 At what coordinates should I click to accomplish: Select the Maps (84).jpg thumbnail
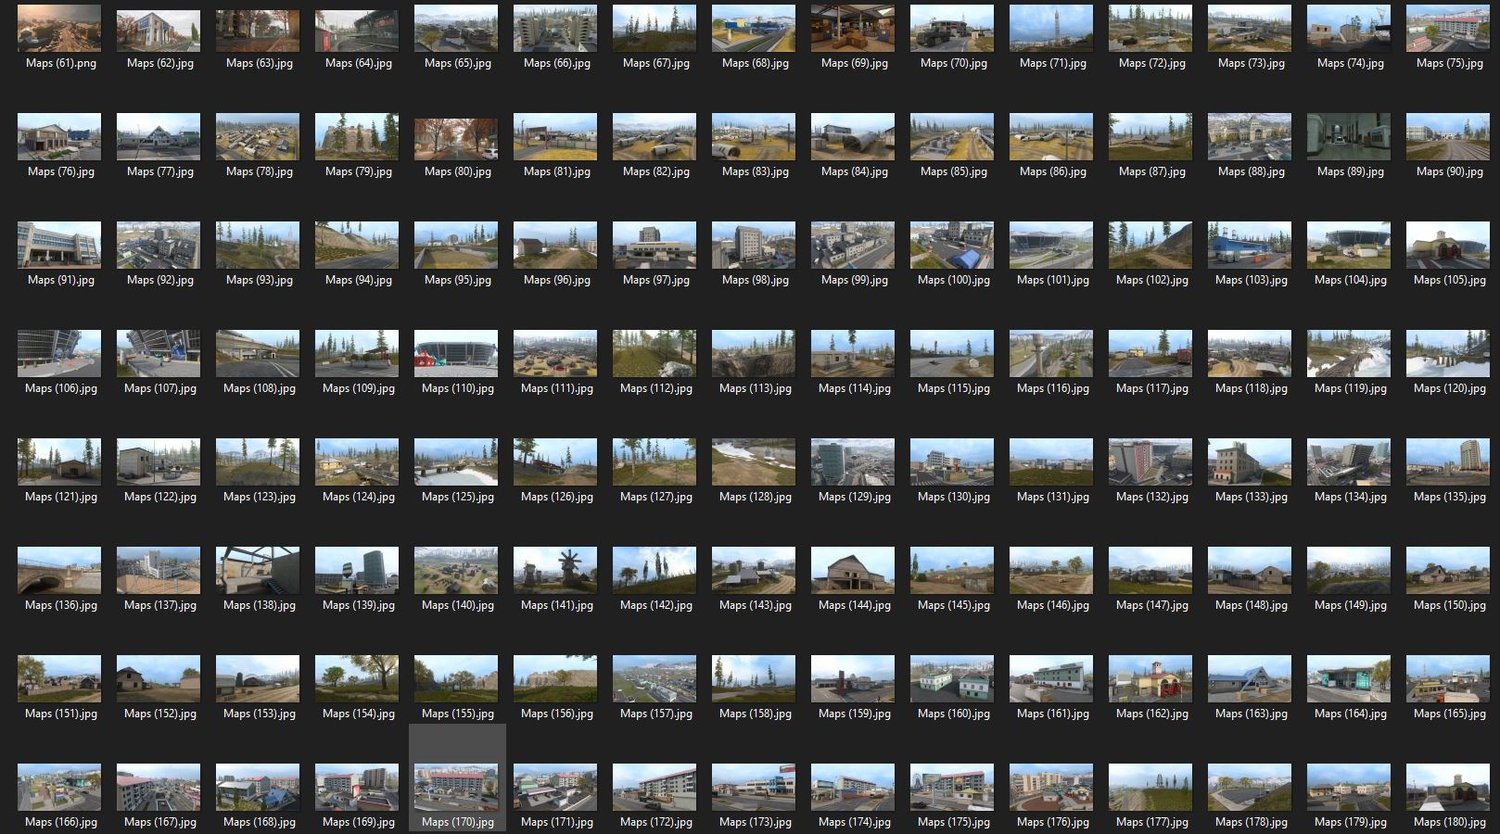(853, 137)
